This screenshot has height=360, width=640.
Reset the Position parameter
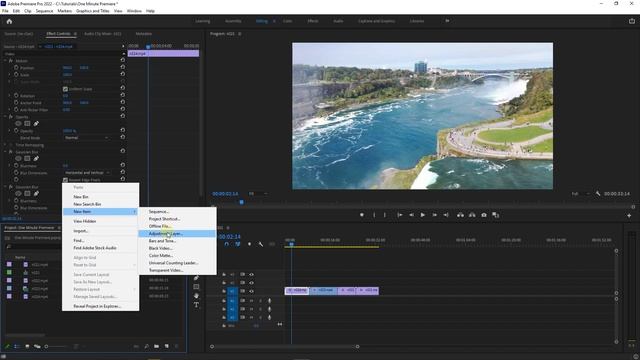coord(122,67)
